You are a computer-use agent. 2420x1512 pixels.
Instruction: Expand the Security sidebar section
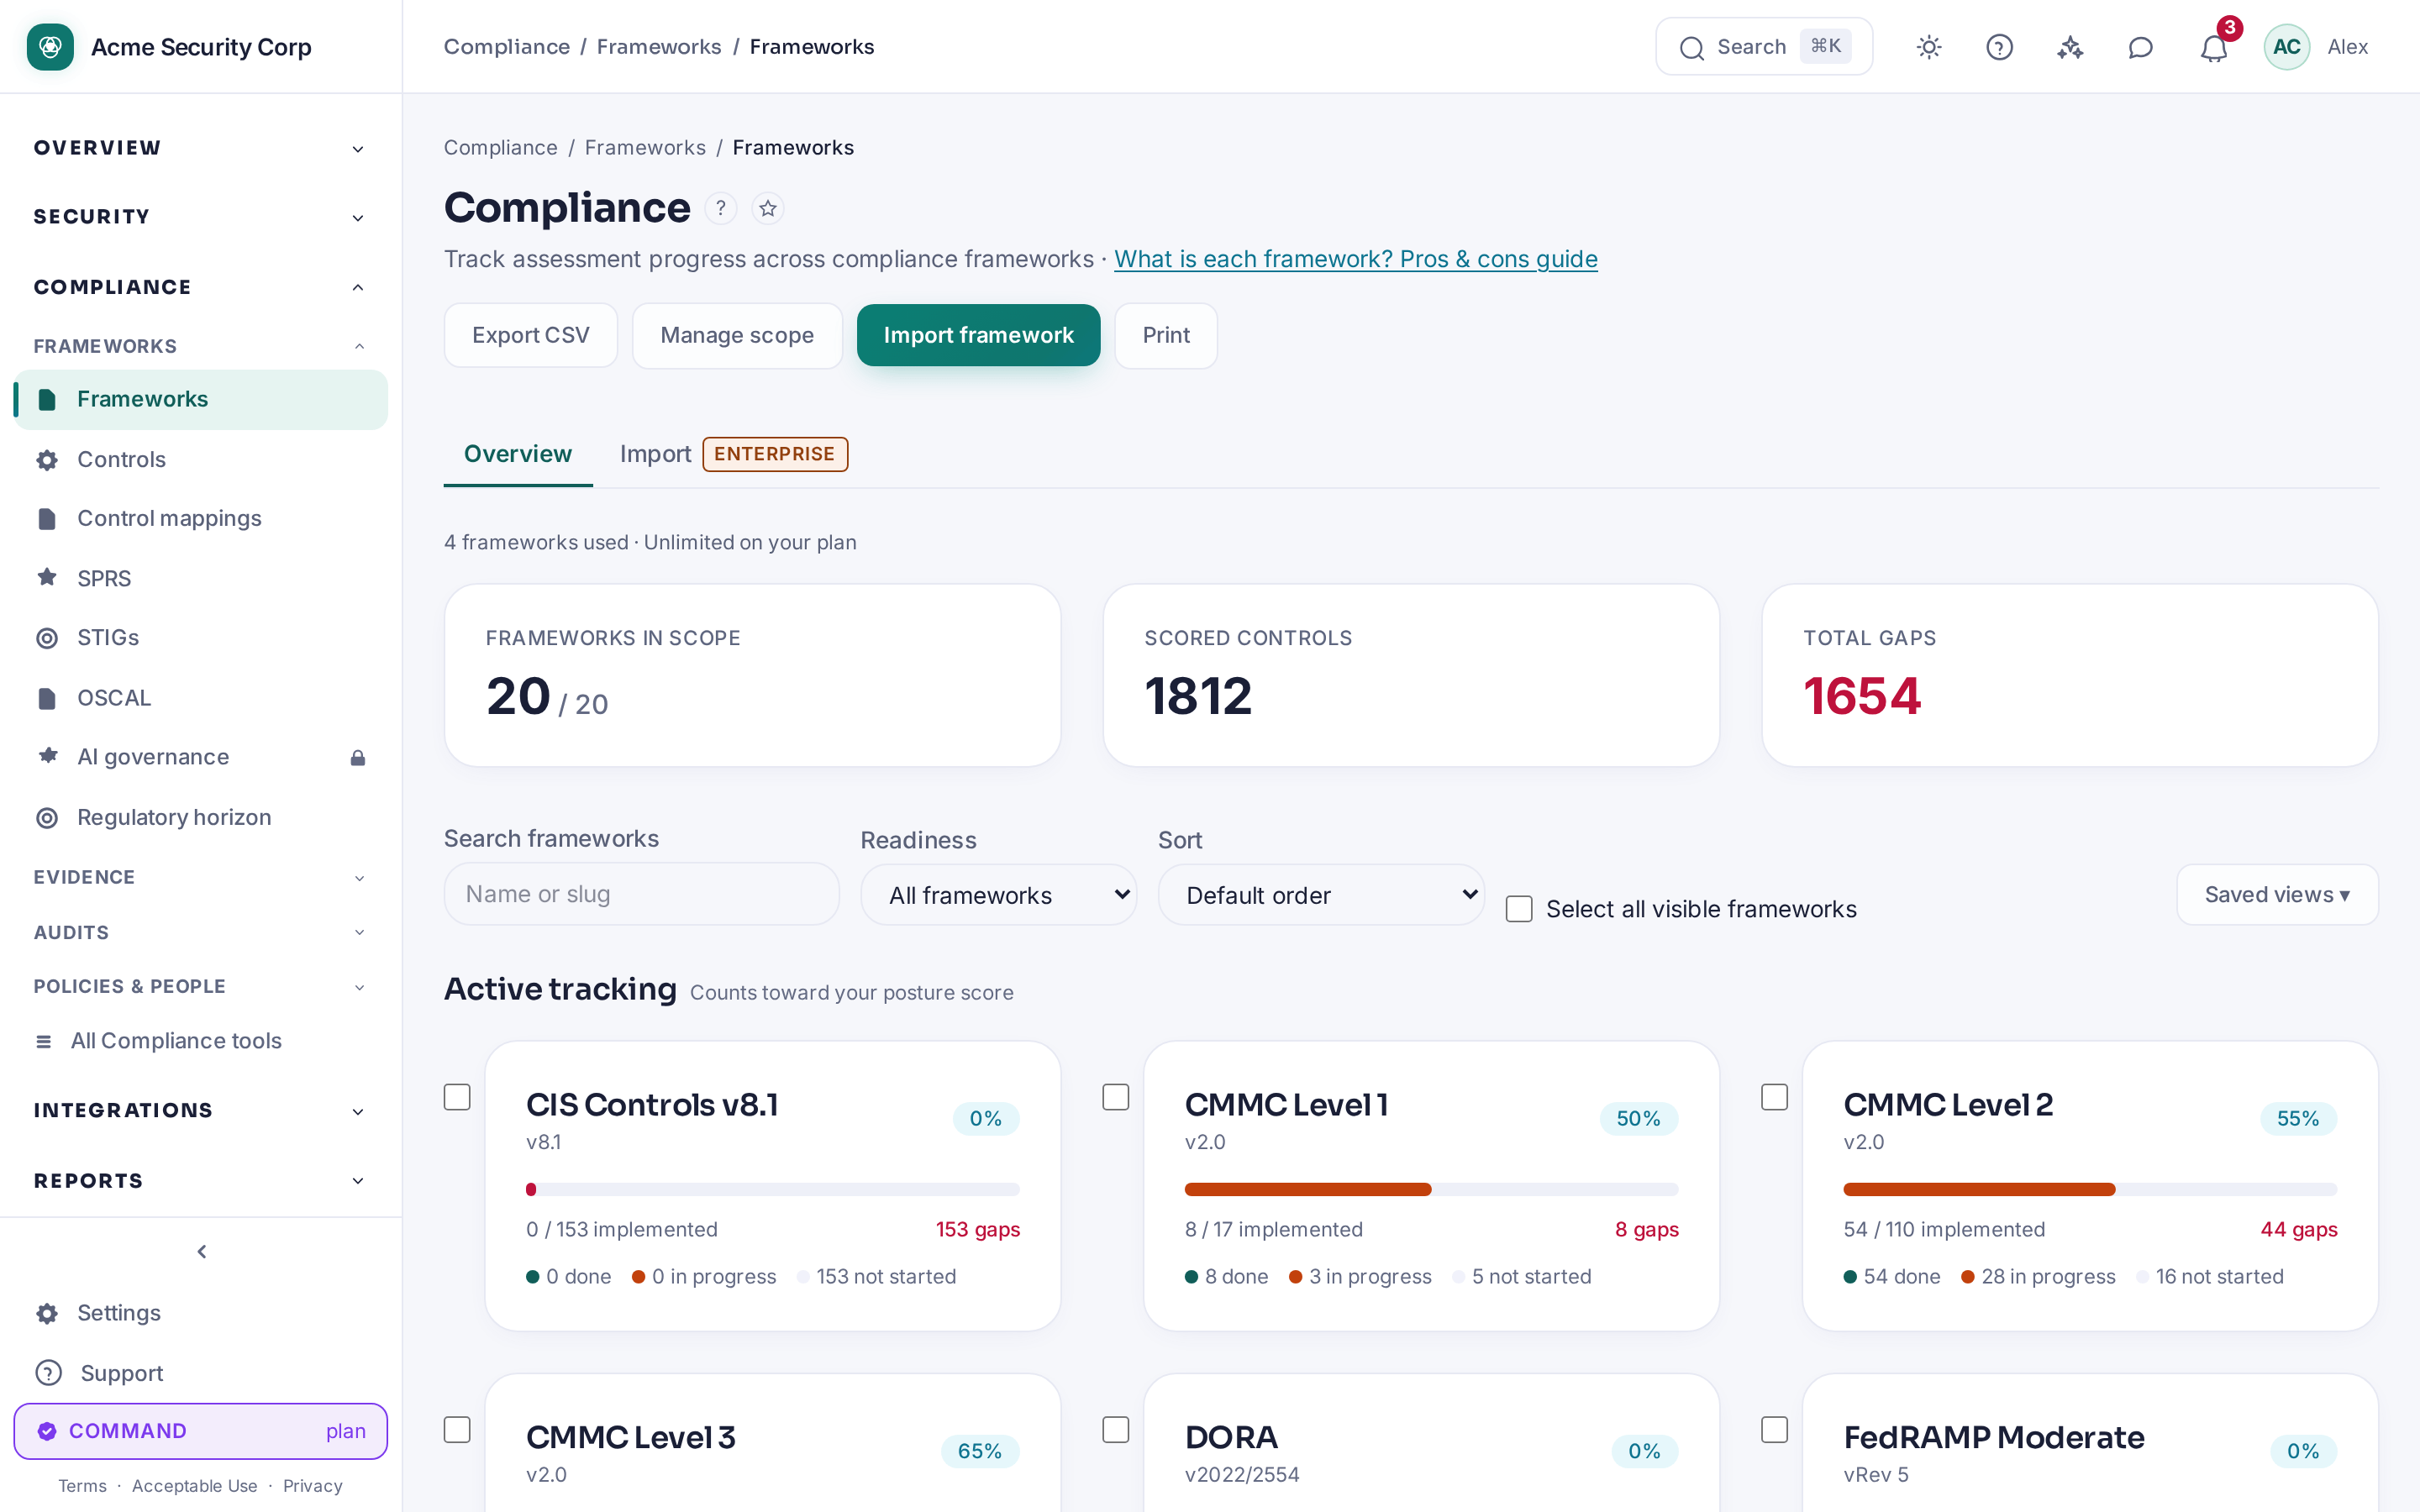(200, 217)
